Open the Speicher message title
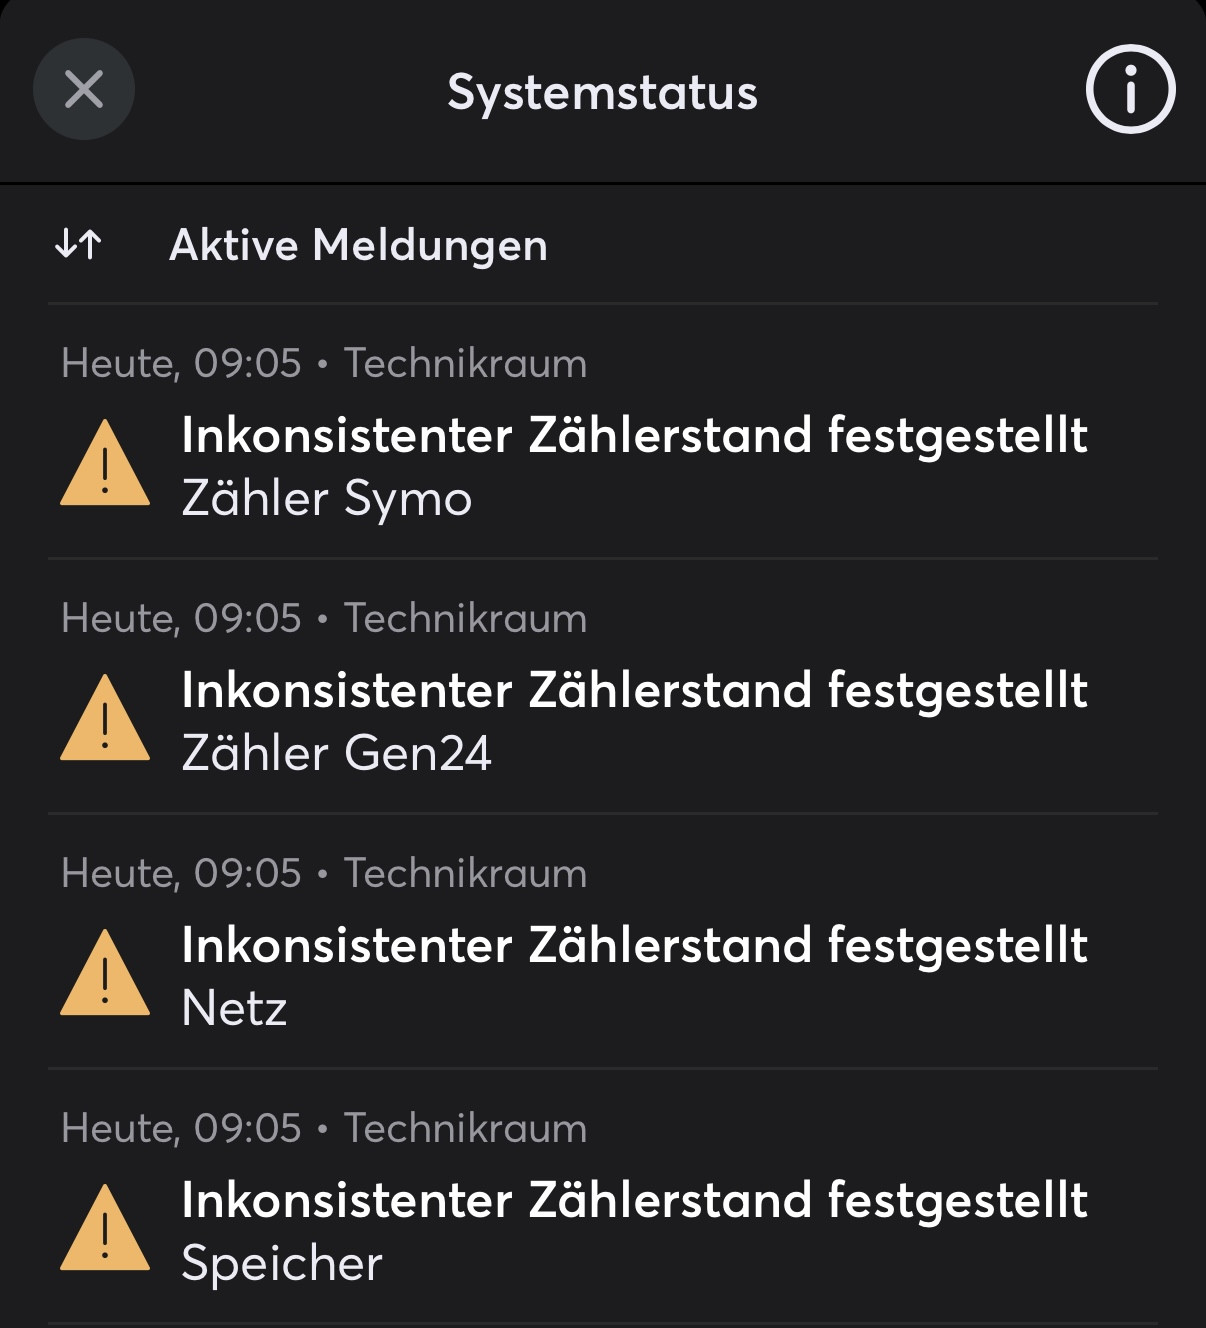 [x=634, y=1201]
